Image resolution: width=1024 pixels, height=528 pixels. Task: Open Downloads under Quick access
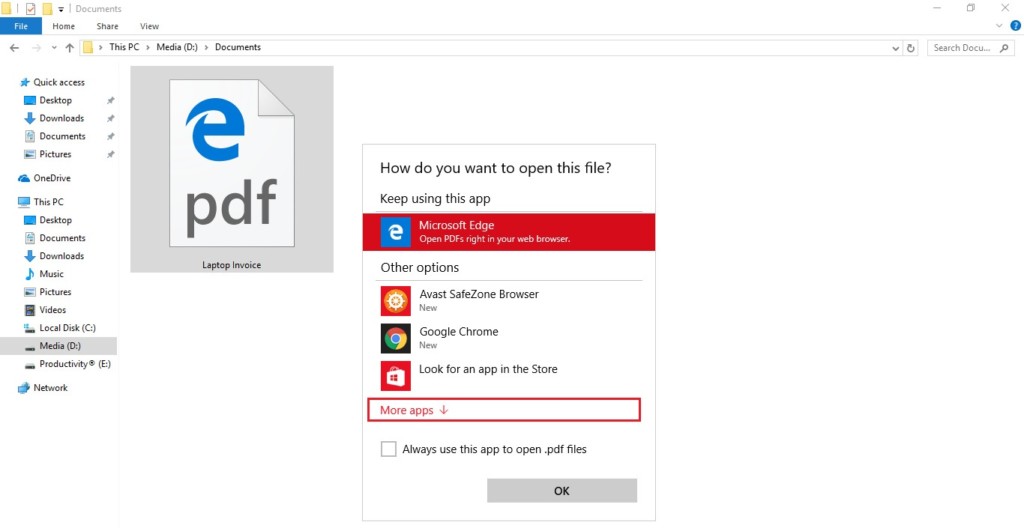click(x=61, y=118)
